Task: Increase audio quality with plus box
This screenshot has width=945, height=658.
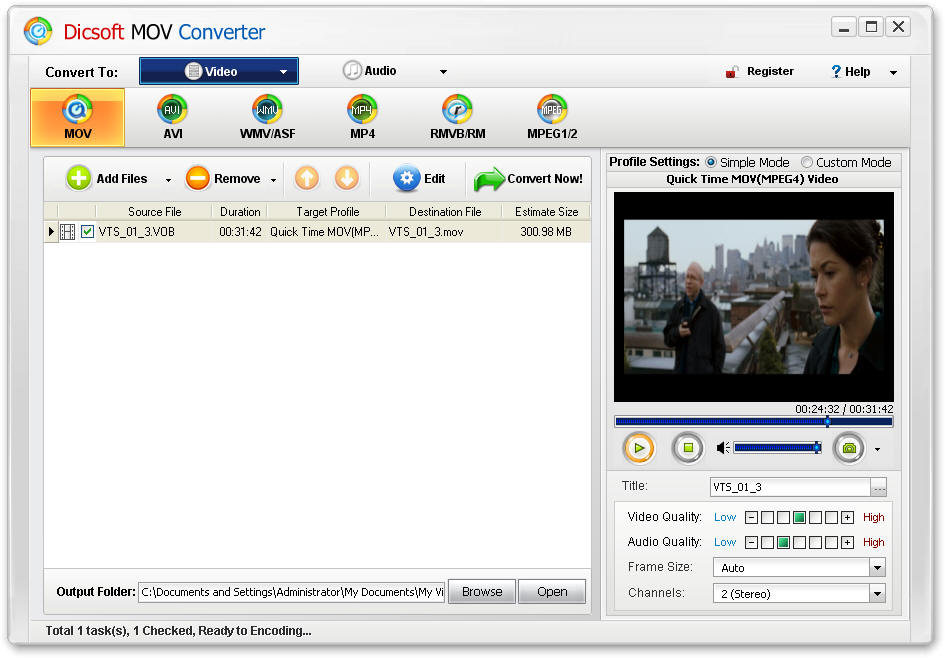Action: (847, 542)
